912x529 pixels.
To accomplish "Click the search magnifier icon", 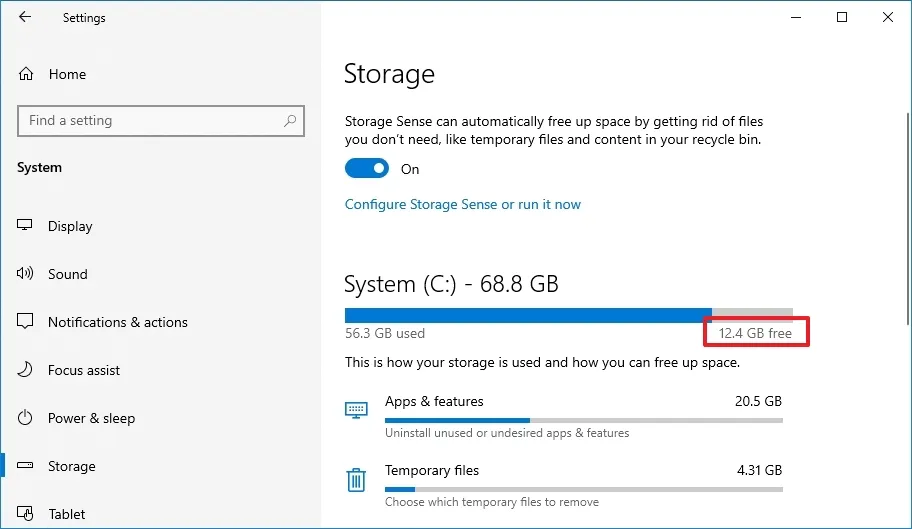I will pyautogui.click(x=290, y=120).
